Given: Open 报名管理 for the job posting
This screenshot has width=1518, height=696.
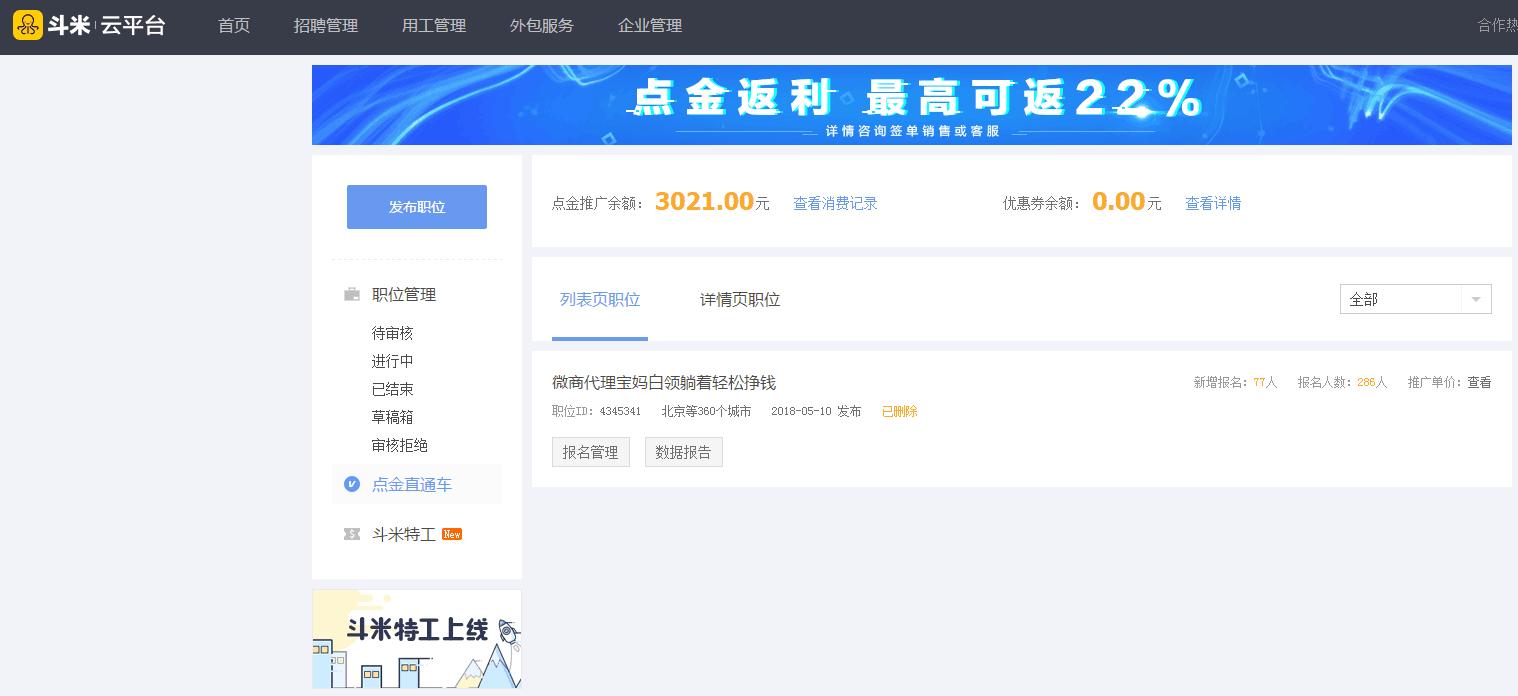Looking at the screenshot, I should pos(590,452).
